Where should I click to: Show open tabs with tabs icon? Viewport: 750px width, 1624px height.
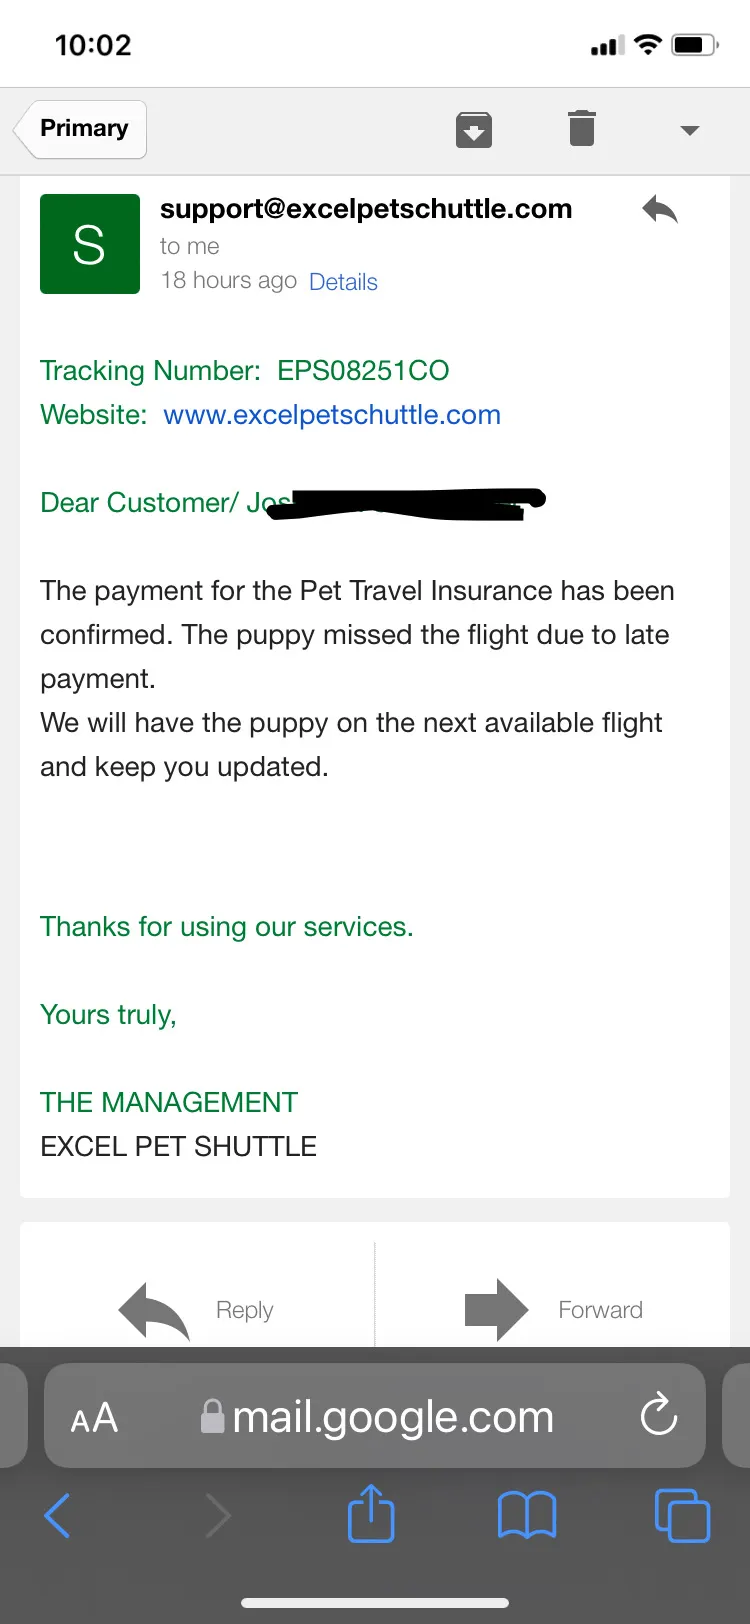682,1515
